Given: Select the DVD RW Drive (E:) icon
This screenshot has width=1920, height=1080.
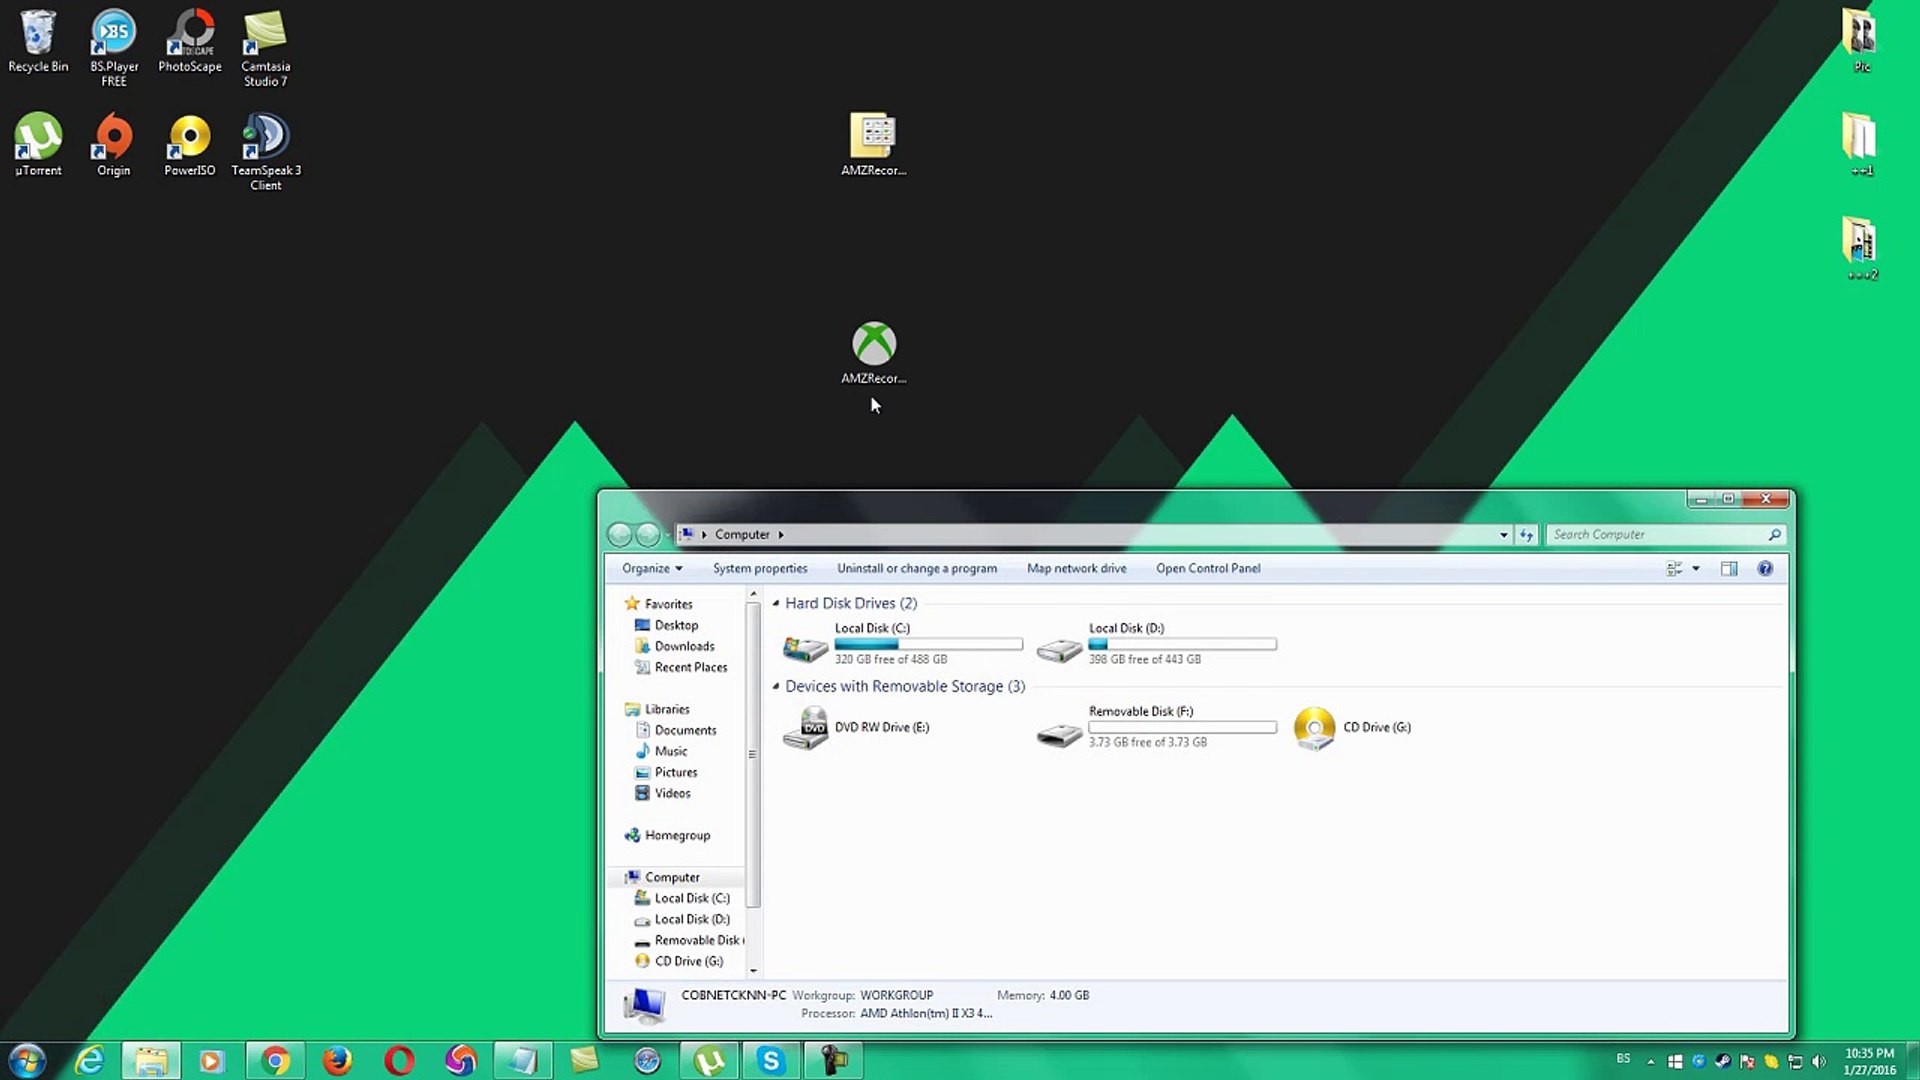Looking at the screenshot, I should point(805,728).
